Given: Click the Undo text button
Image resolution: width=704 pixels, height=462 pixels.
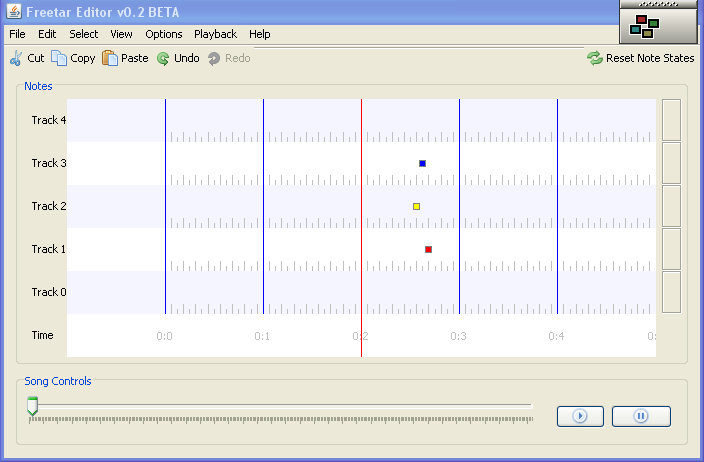Looking at the screenshot, I should 187,58.
